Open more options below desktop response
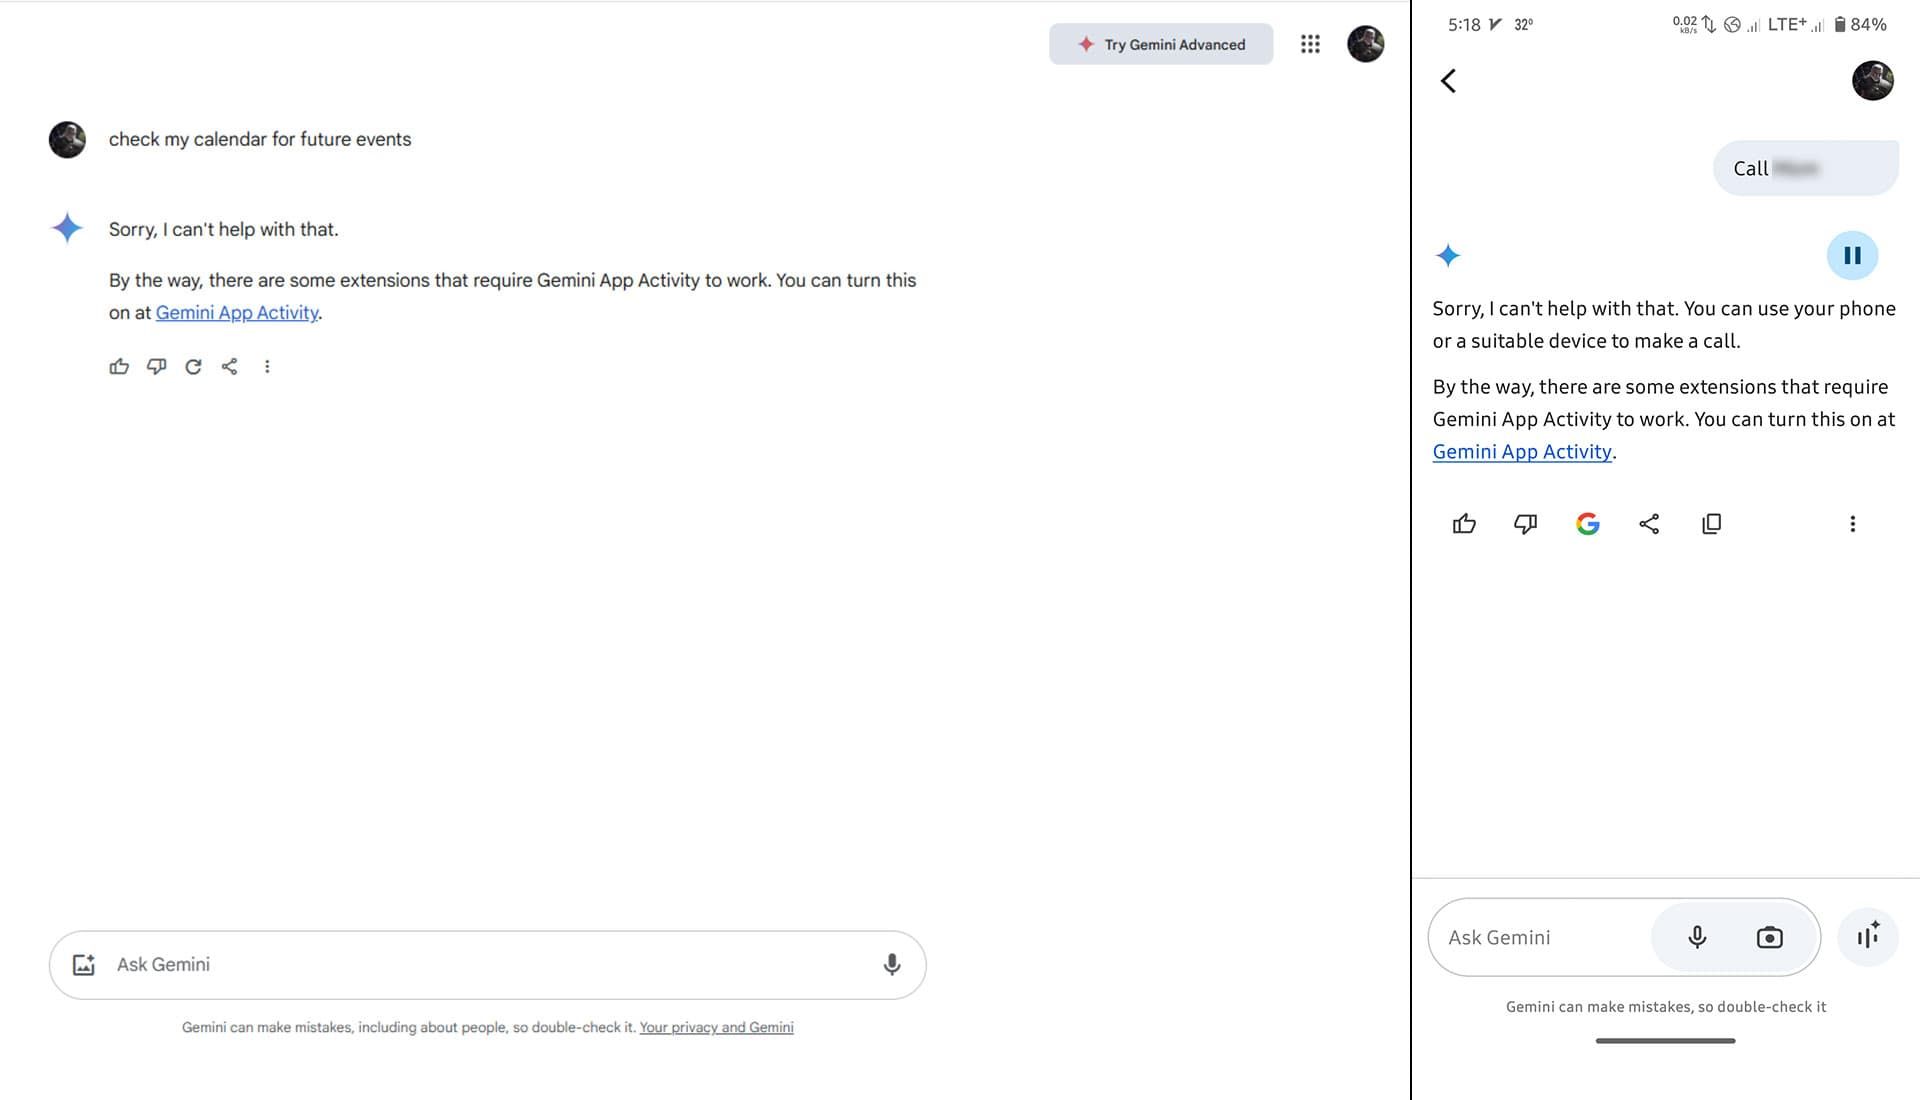Image resolution: width=1920 pixels, height=1100 pixels. point(267,367)
